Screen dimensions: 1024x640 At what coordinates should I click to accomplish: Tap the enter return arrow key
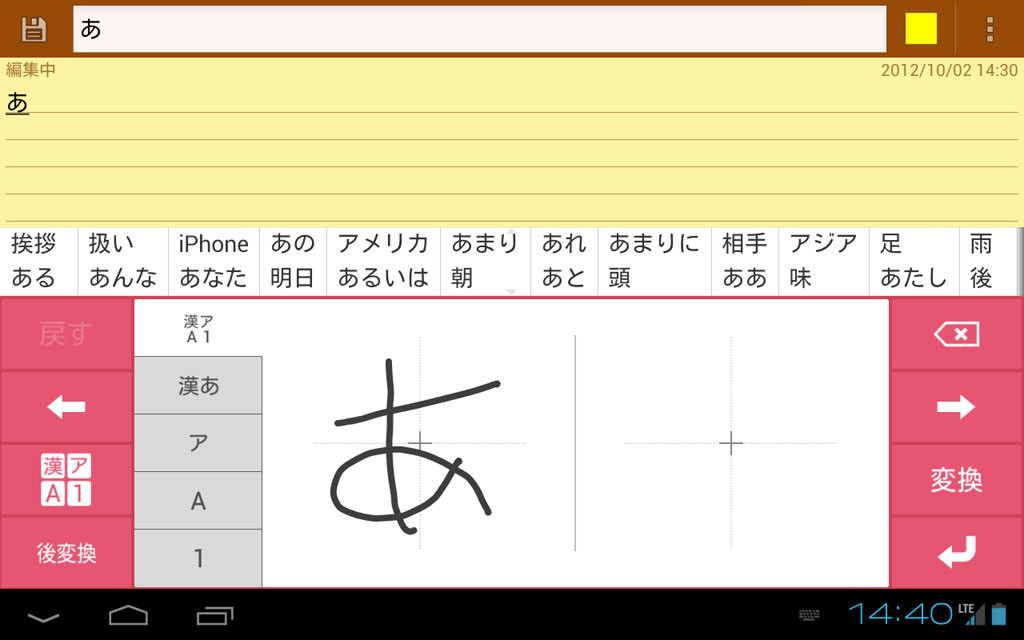pyautogui.click(x=956, y=552)
